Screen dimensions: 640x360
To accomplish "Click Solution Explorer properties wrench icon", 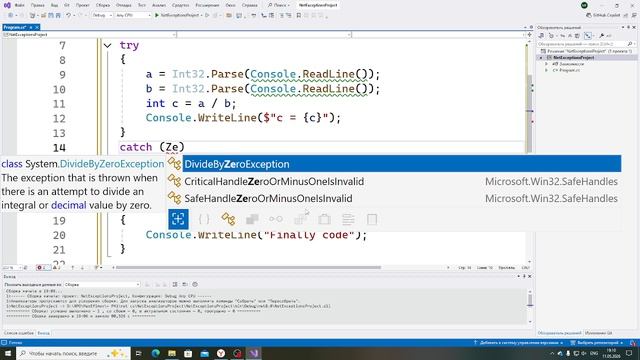I will (602, 36).
